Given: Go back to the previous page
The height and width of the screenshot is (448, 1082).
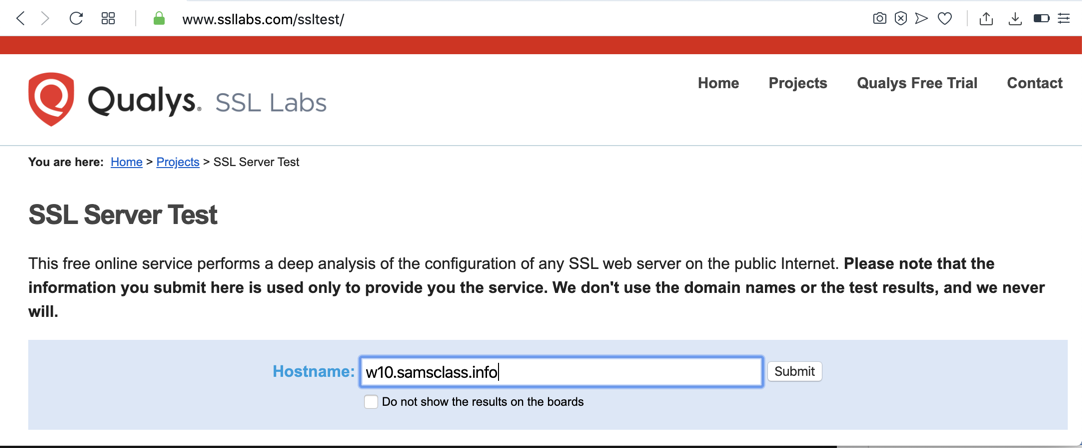Looking at the screenshot, I should click(x=21, y=19).
